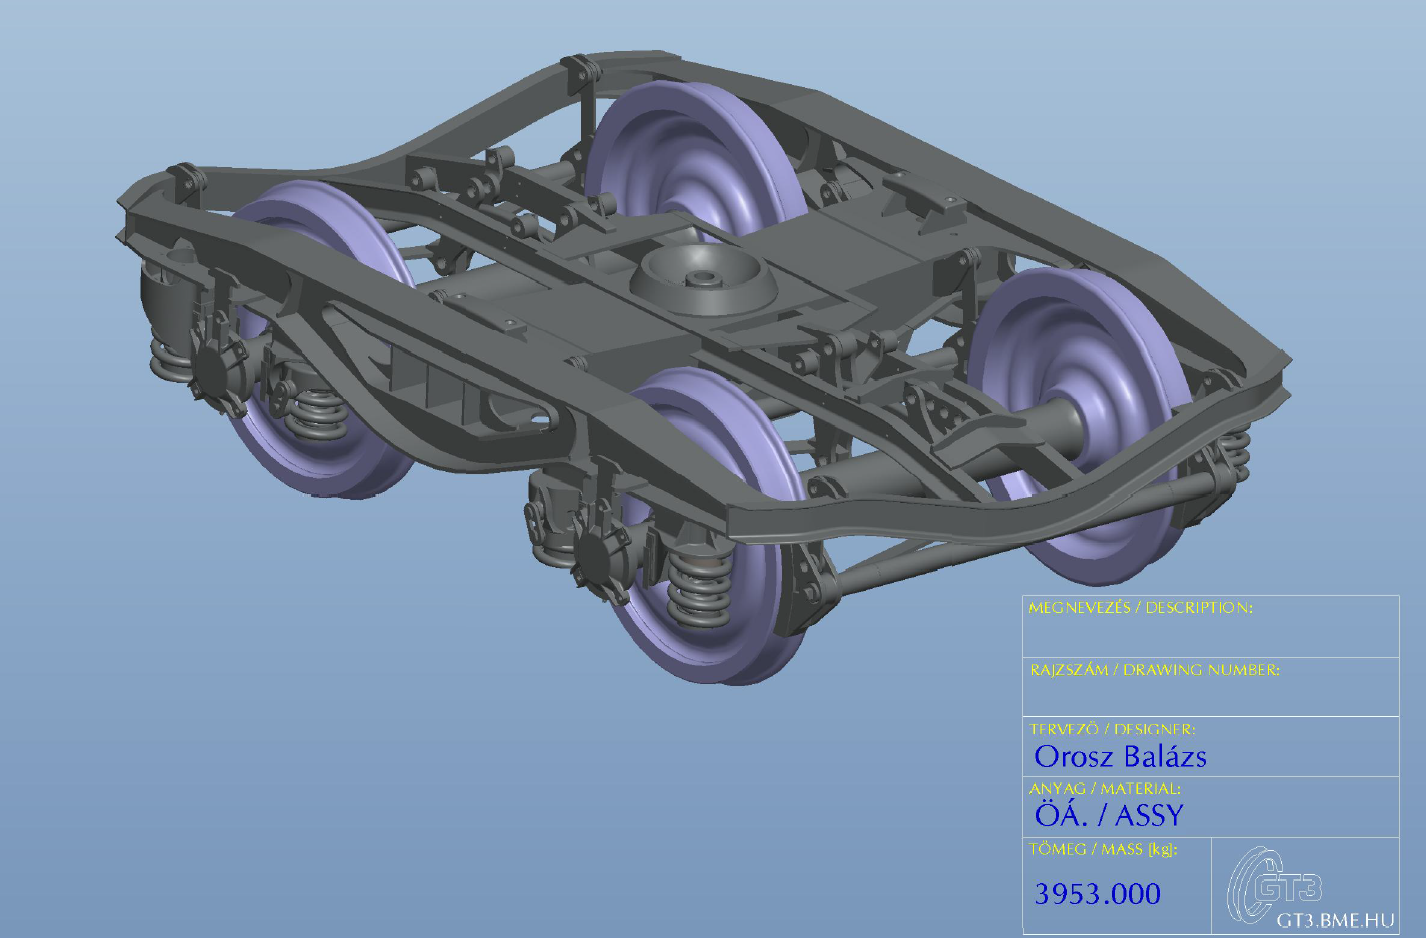Click the RAJZSZÁM / DRAWING NUMBER label
1426x938 pixels.
click(x=1154, y=670)
